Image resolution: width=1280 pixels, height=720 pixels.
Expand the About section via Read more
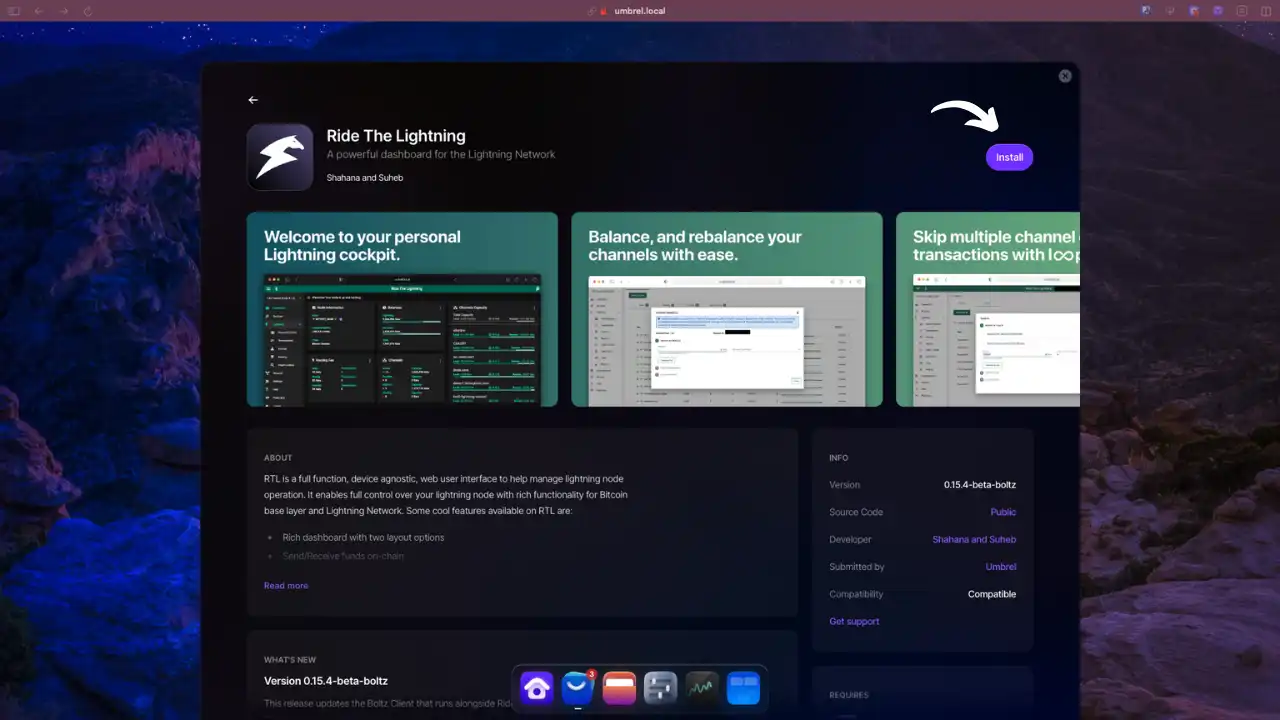pos(286,585)
